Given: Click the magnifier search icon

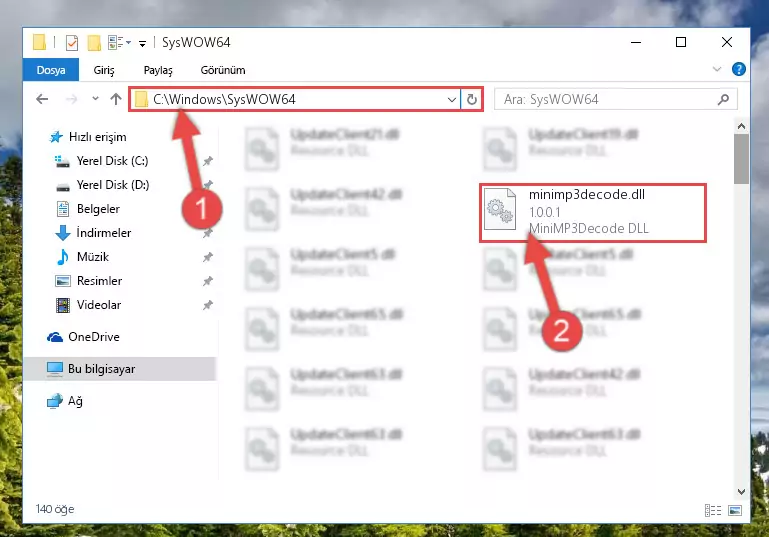Looking at the screenshot, I should (723, 100).
